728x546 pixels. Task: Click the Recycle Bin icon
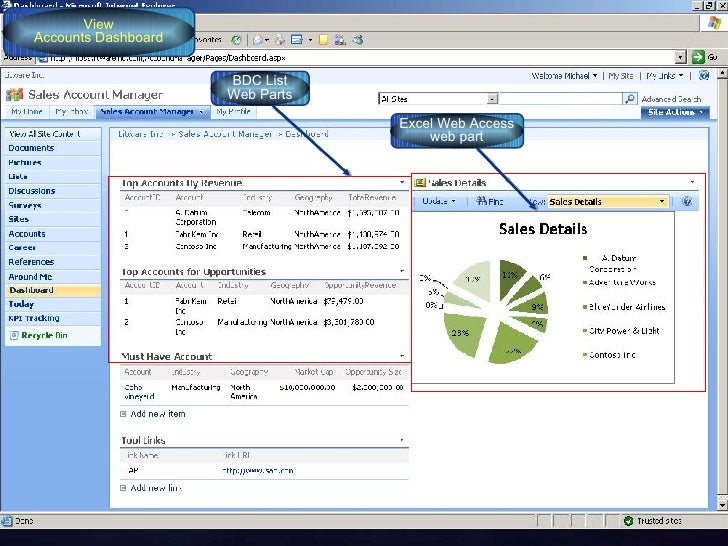click(14, 335)
